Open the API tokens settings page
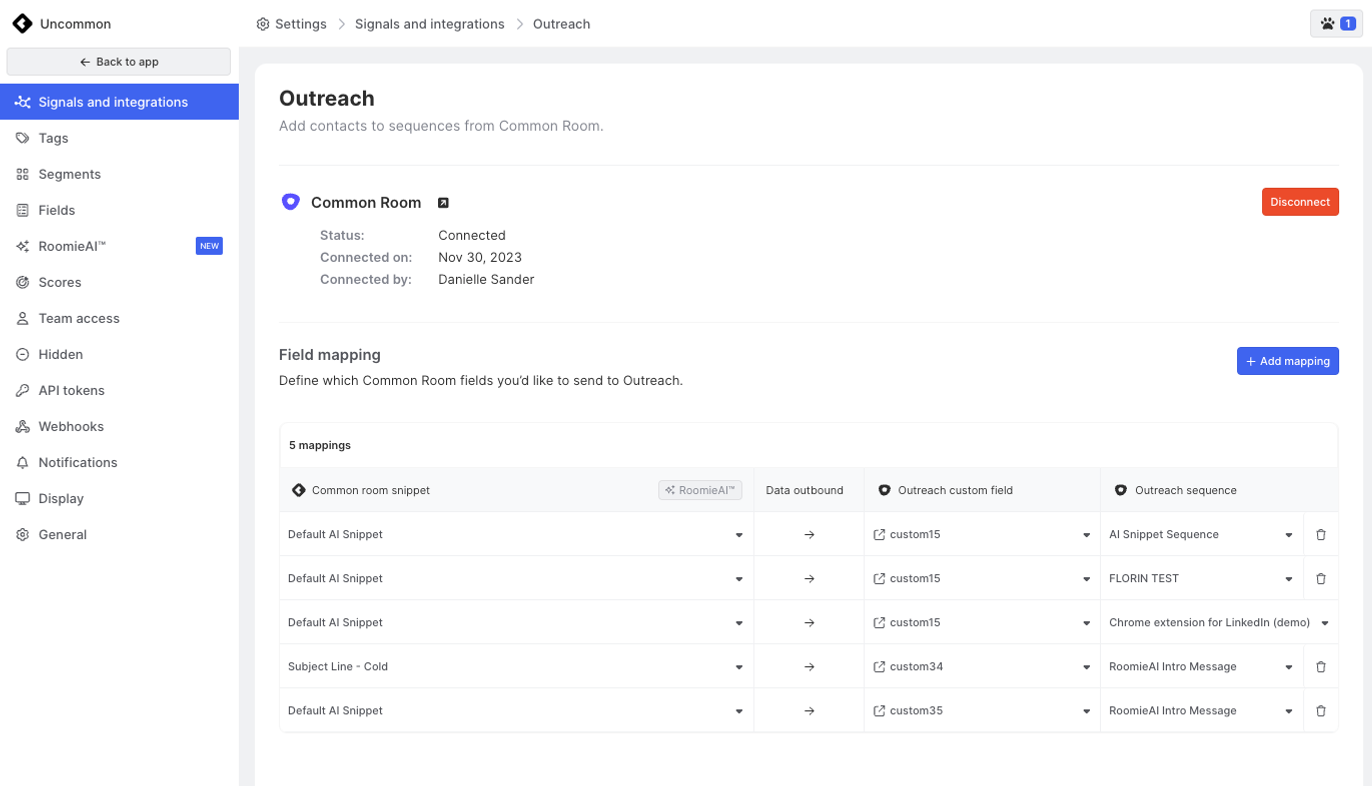The height and width of the screenshot is (786, 1372). coord(119,390)
